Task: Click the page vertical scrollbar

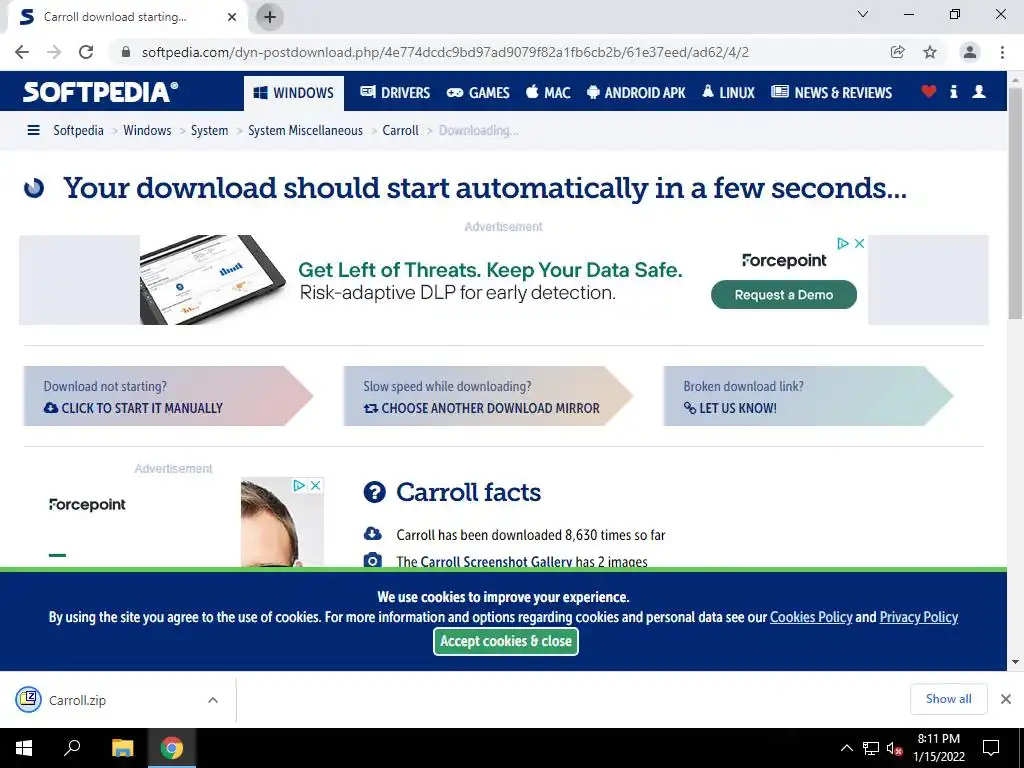Action: pos(1015,202)
